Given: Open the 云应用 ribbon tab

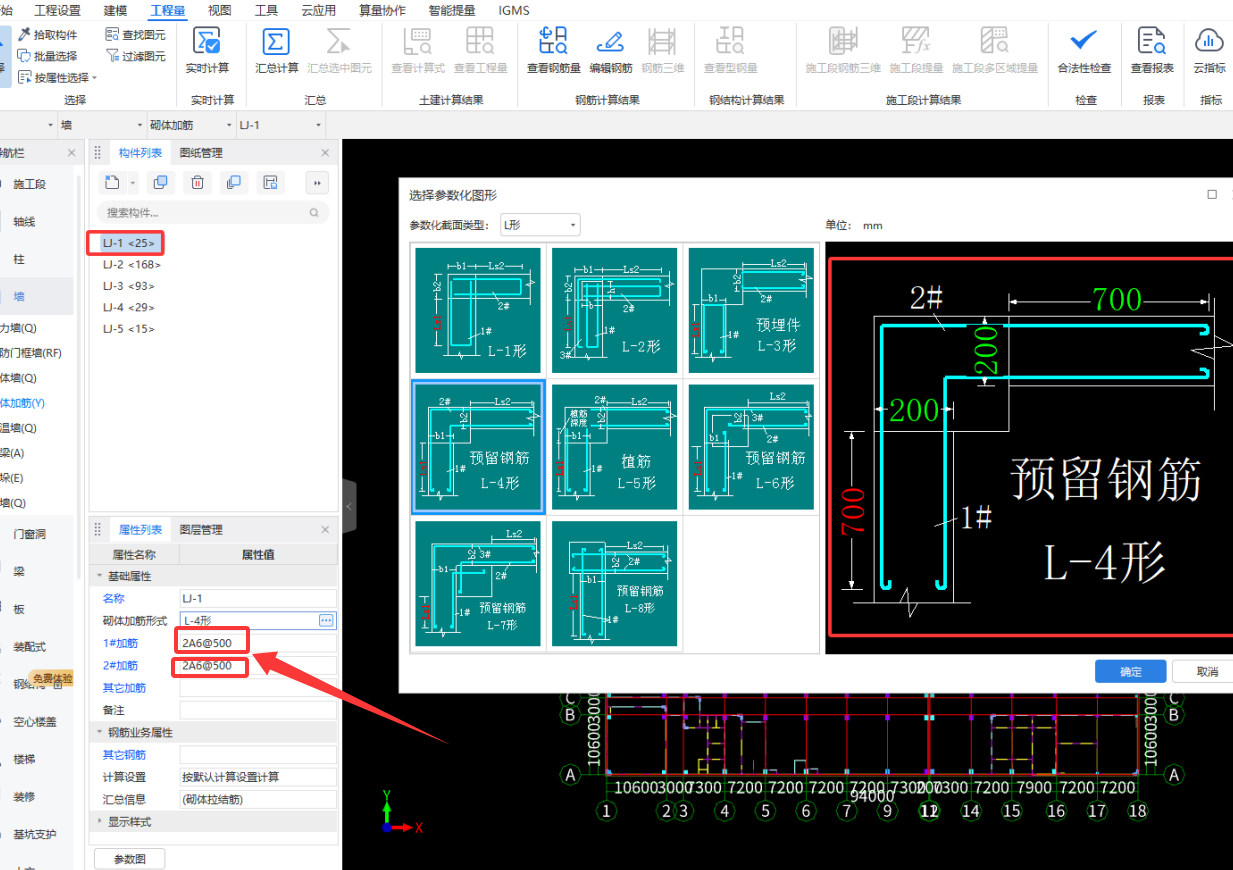Looking at the screenshot, I should pyautogui.click(x=319, y=10).
